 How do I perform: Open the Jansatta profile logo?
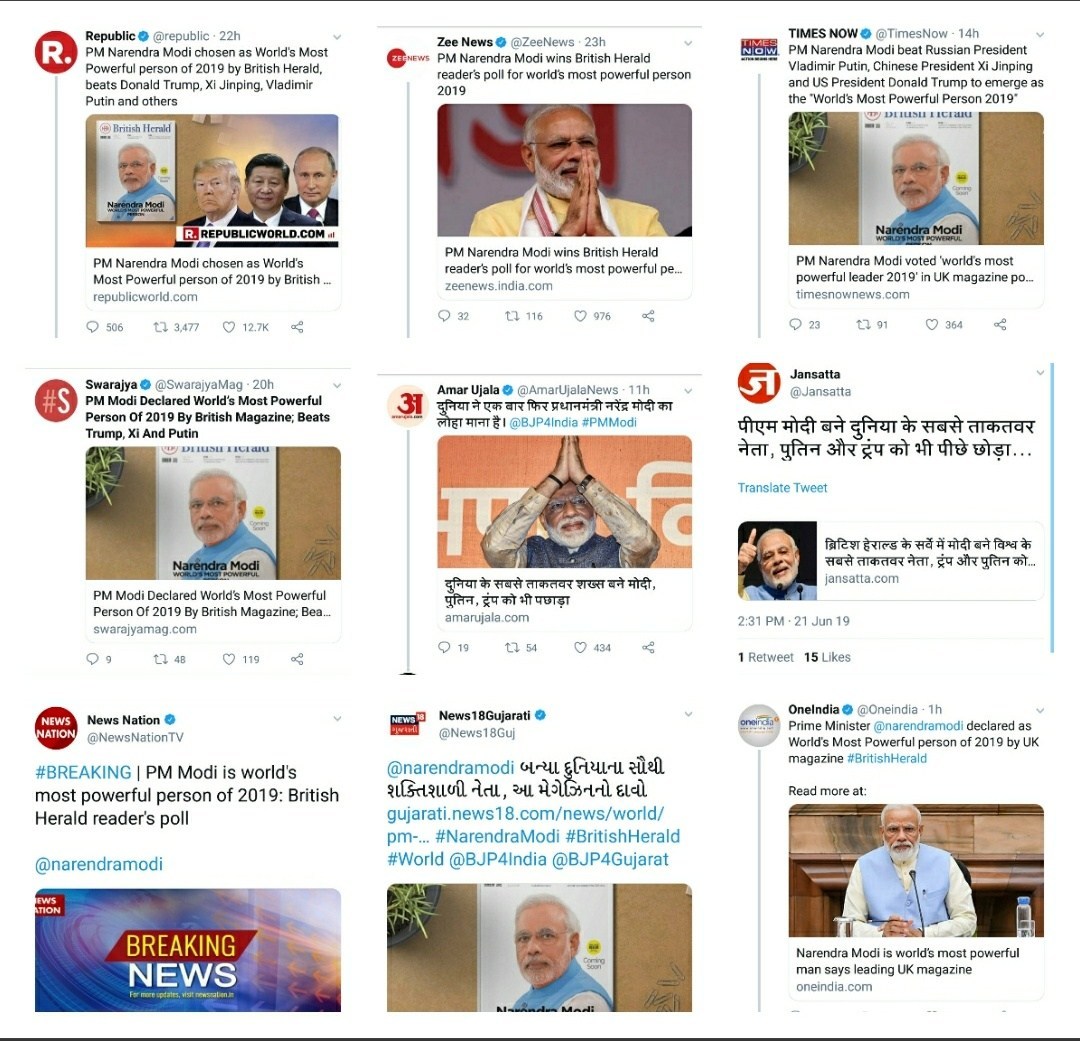pyautogui.click(x=758, y=382)
